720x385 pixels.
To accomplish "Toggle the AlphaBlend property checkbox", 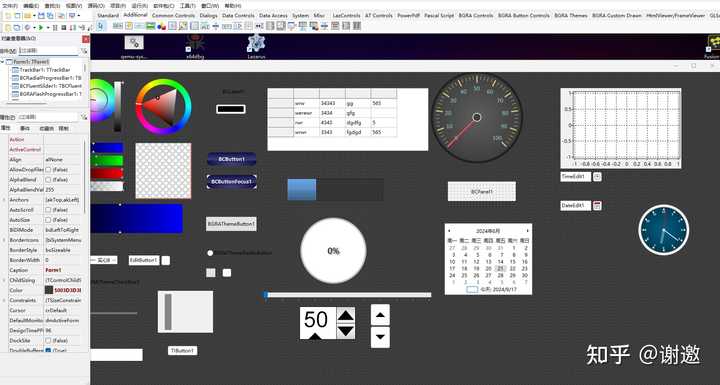I will (48, 180).
